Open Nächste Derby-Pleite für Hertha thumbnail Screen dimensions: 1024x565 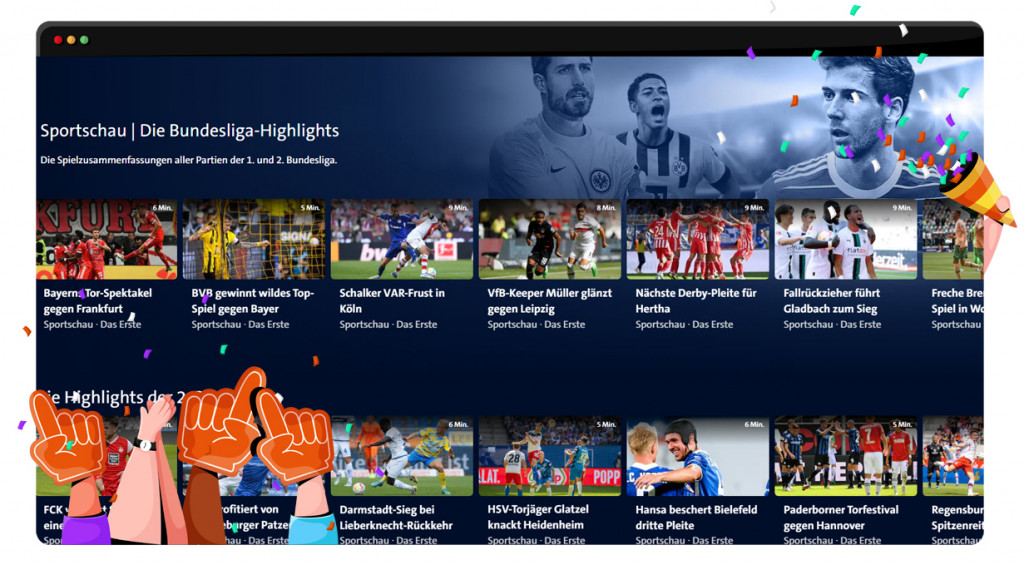697,239
